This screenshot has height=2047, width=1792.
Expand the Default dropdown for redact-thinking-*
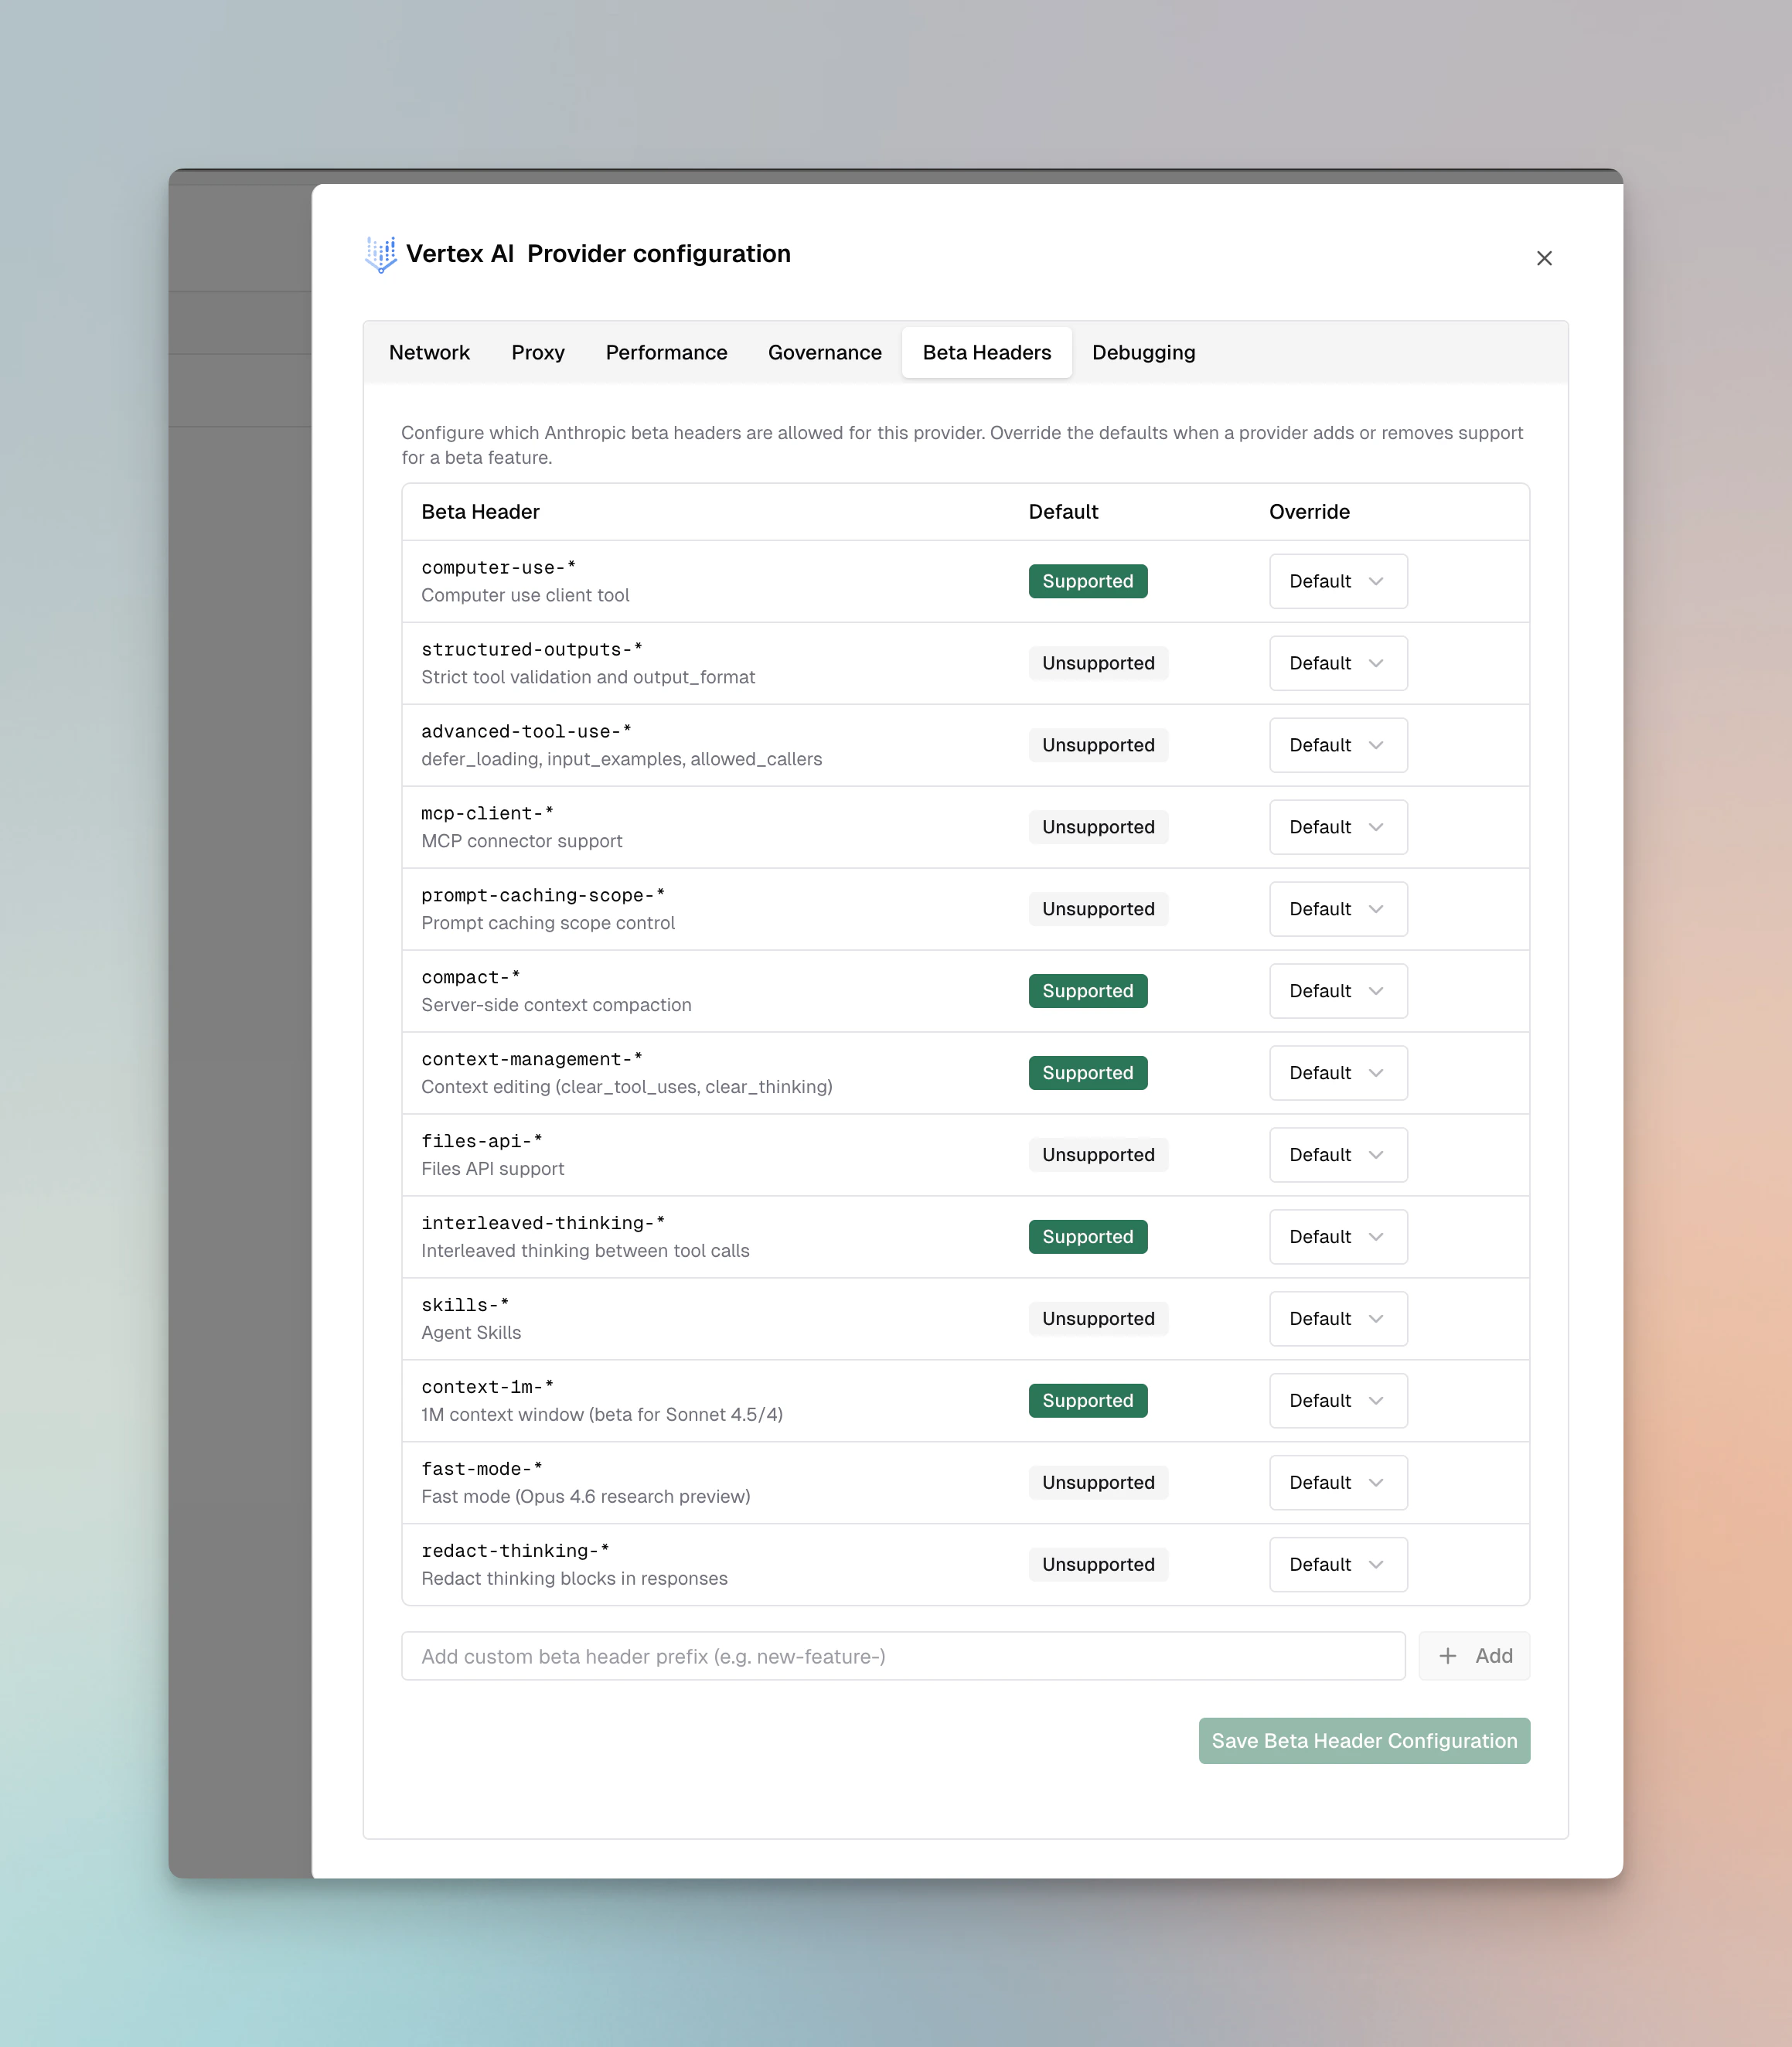[1338, 1564]
